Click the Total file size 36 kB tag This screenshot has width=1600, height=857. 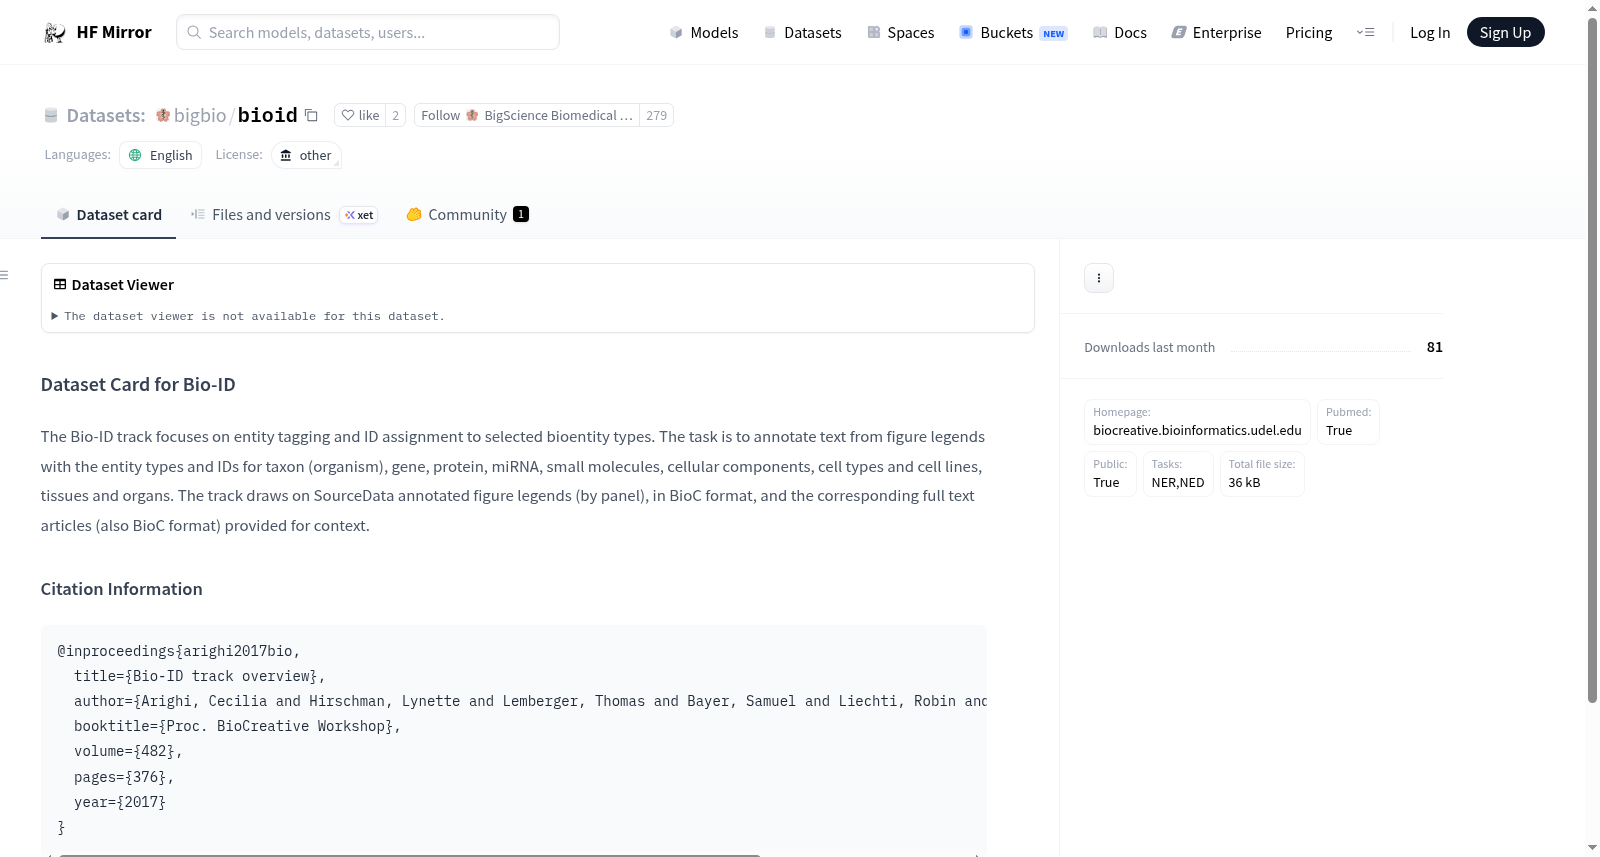coord(1262,474)
